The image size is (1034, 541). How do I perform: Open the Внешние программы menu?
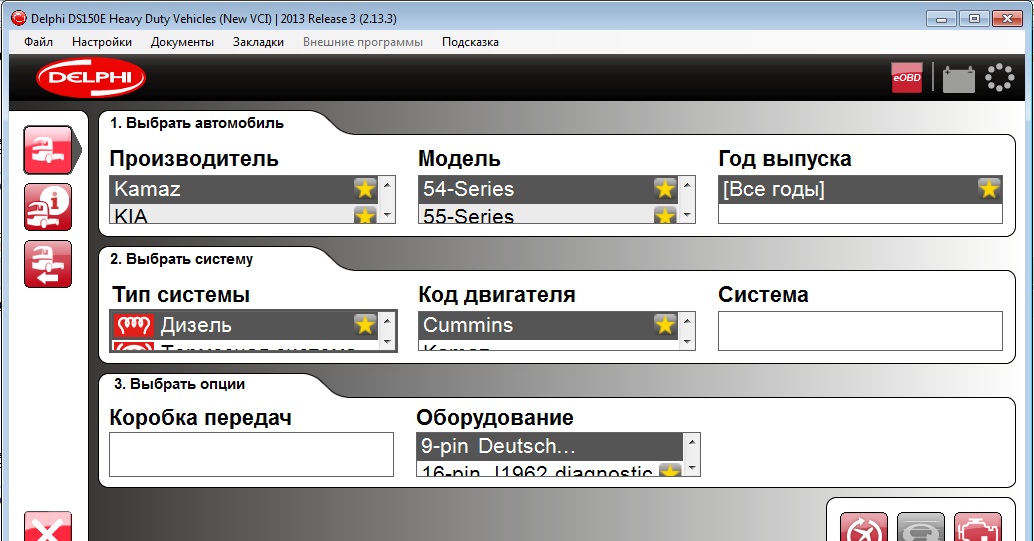point(363,42)
